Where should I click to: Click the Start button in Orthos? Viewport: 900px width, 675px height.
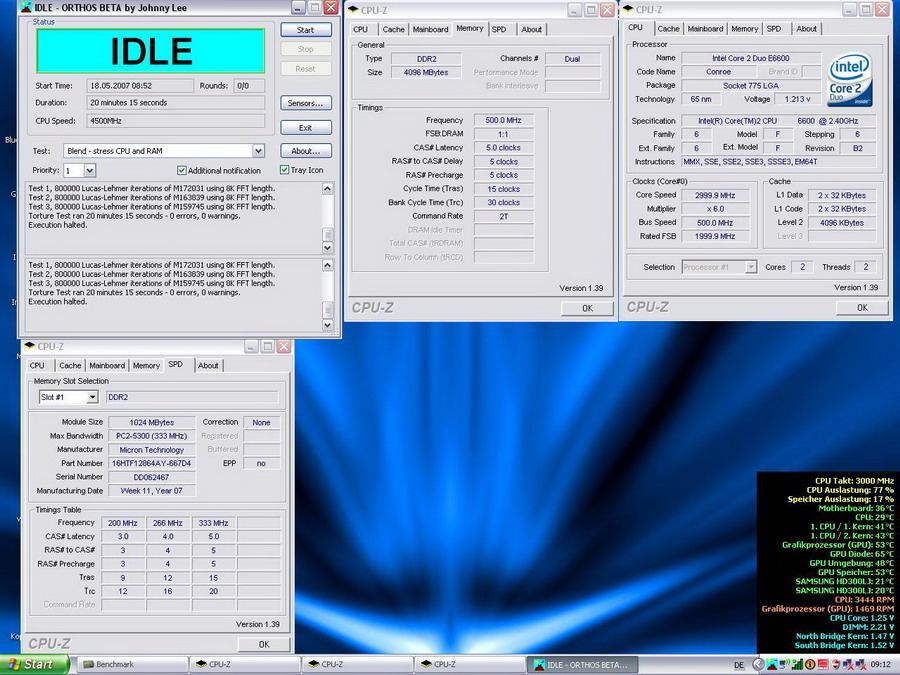[x=306, y=30]
